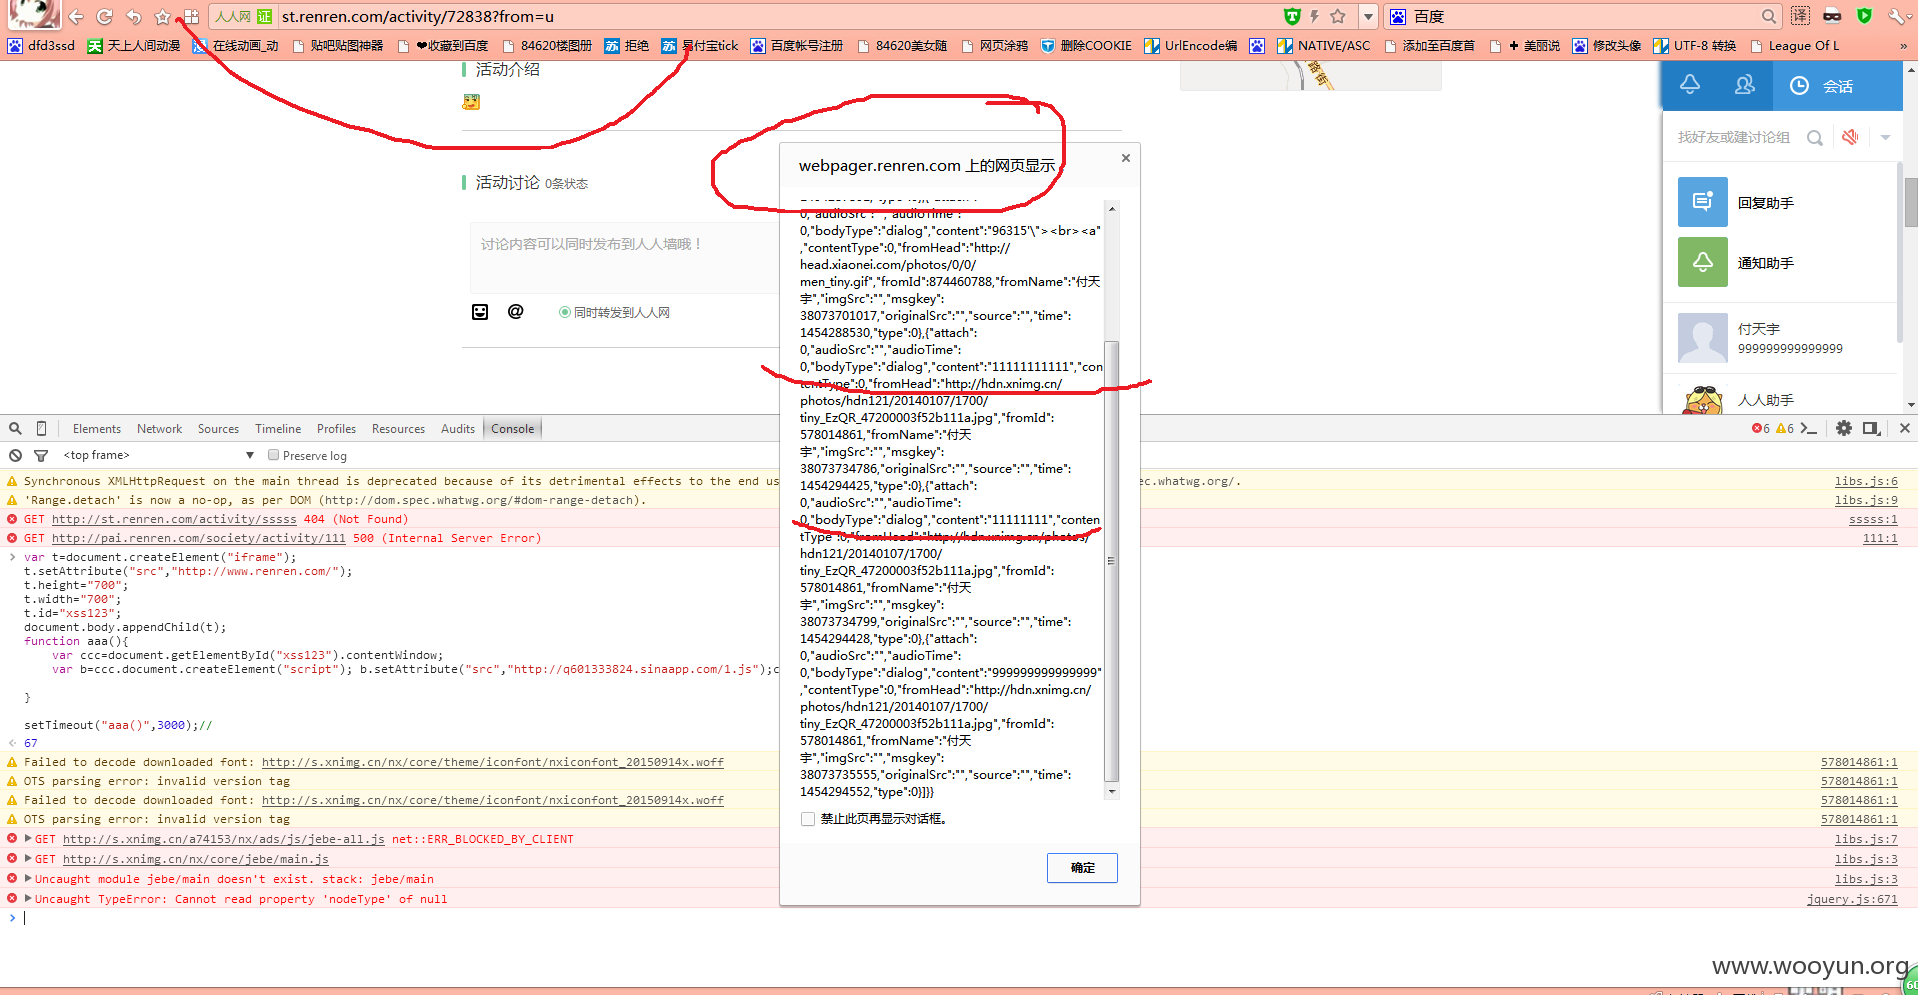The image size is (1918, 995).
Task: Click DevTools inspect element magnifier icon
Action: point(15,428)
